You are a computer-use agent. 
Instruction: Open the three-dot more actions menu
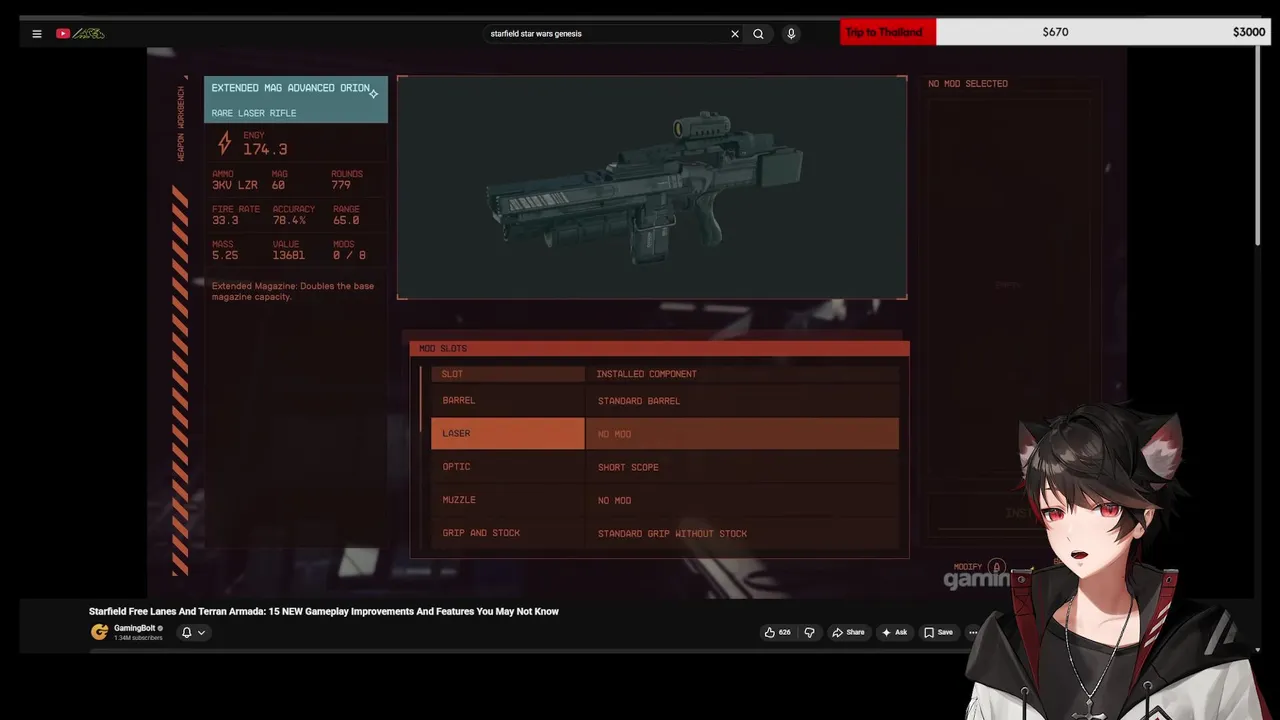pyautogui.click(x=972, y=632)
